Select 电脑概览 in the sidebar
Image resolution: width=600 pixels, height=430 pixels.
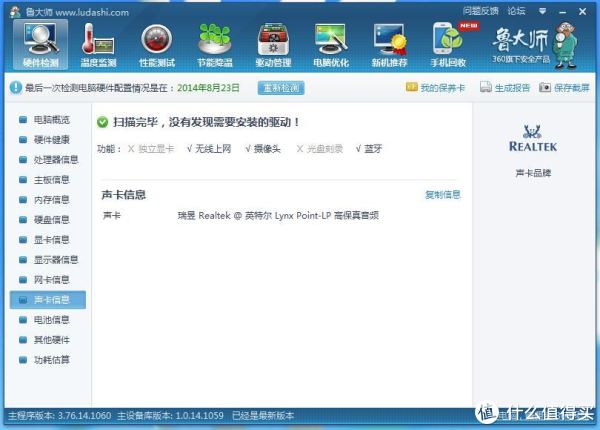51,119
